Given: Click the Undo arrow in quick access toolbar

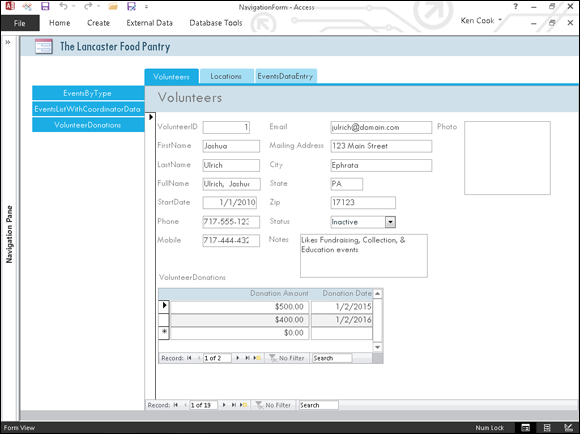Looking at the screenshot, I should click(x=64, y=6).
